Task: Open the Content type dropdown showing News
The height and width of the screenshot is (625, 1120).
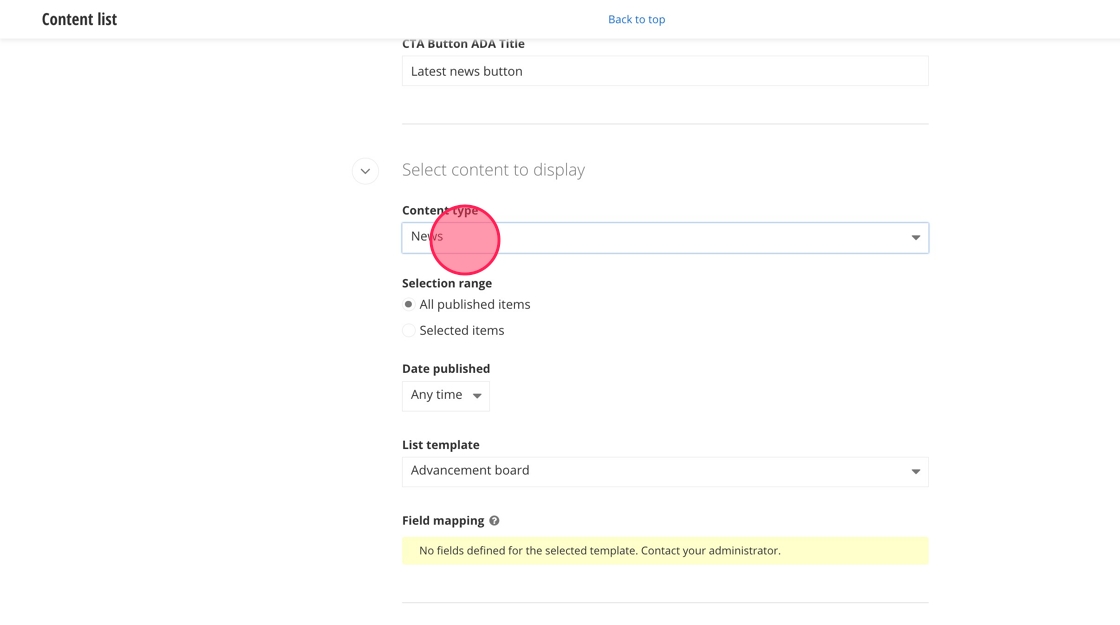Action: tap(665, 238)
